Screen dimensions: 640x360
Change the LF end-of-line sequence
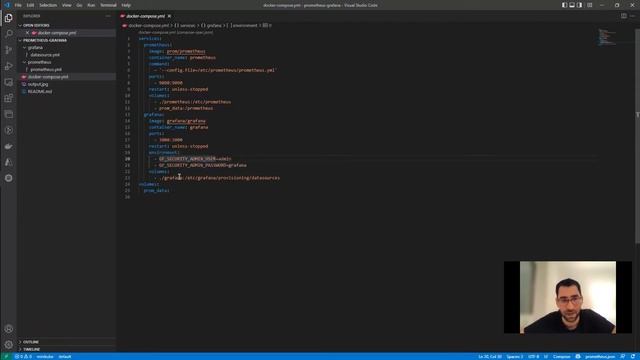(546, 357)
